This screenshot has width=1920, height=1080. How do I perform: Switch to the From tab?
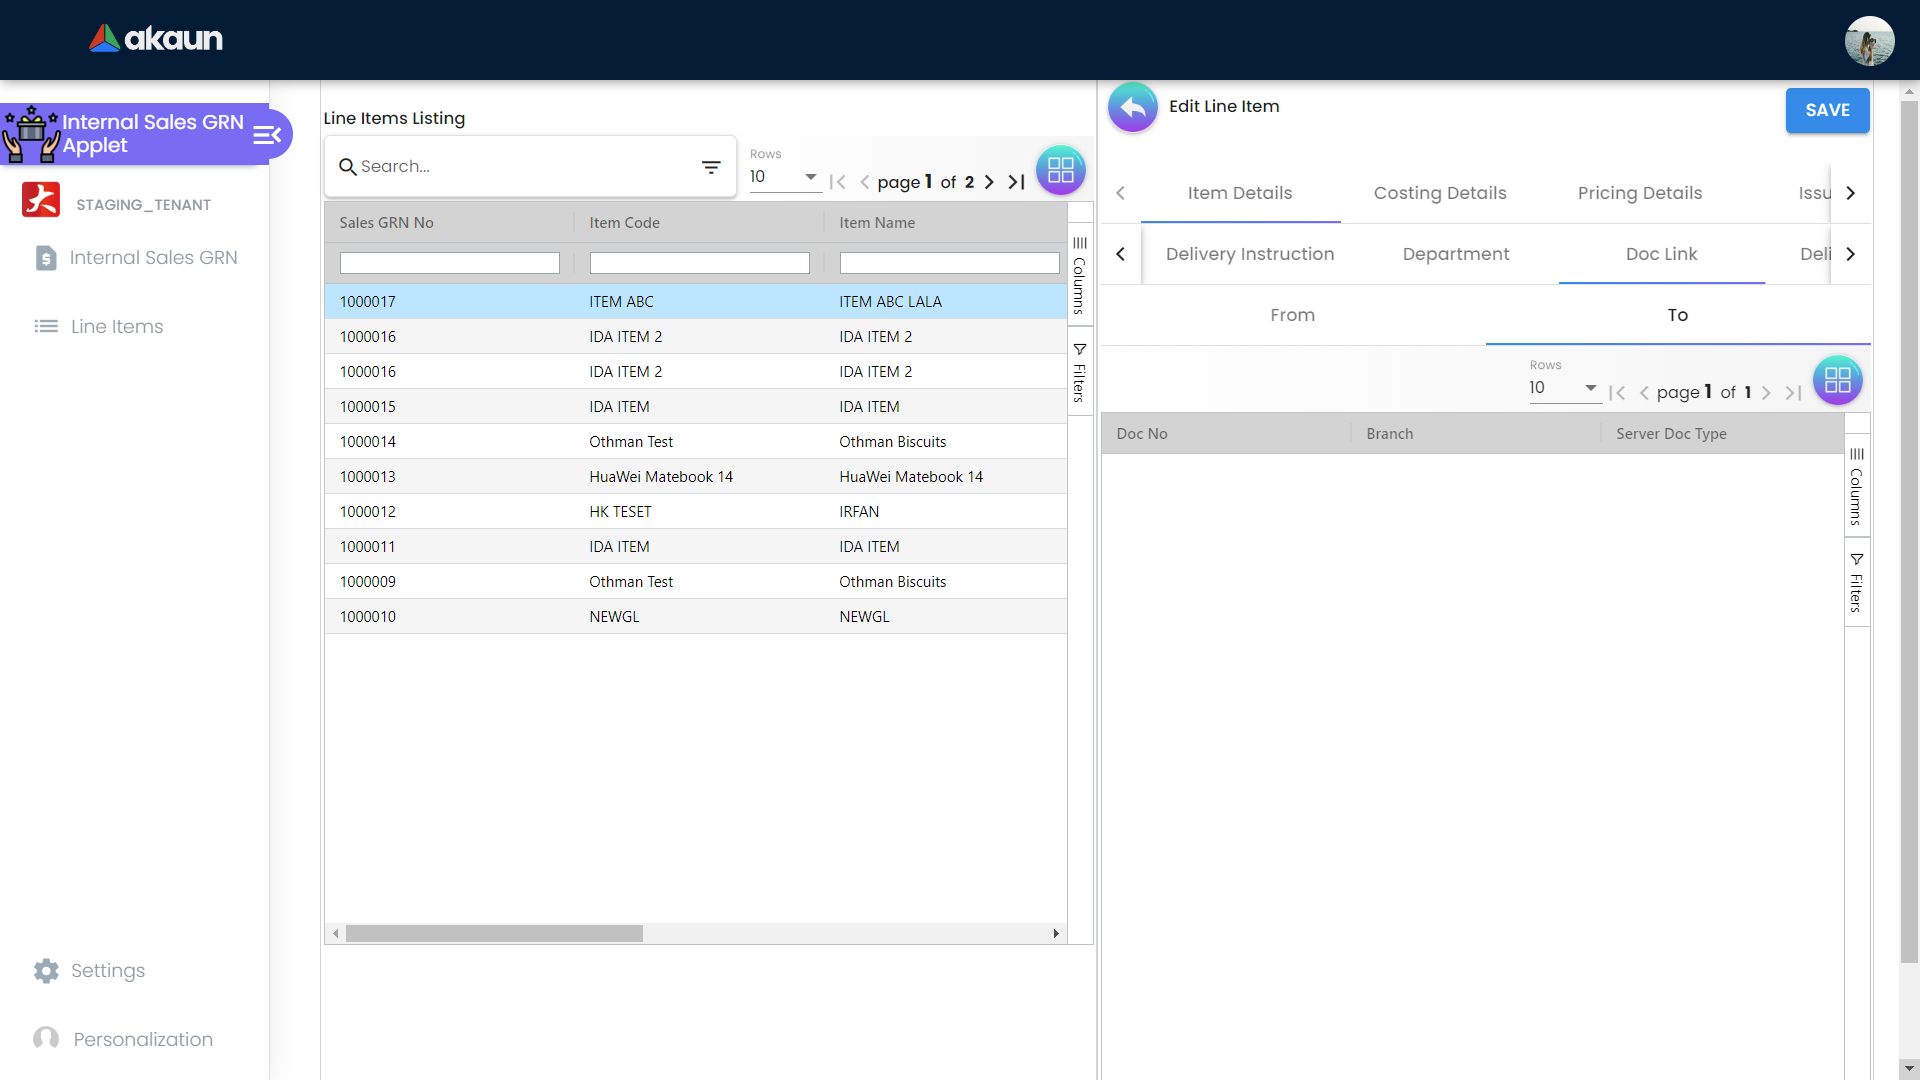coord(1292,315)
